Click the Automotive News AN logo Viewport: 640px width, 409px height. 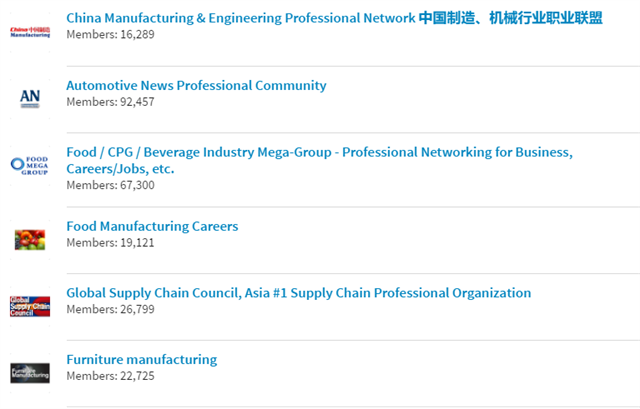(30, 98)
